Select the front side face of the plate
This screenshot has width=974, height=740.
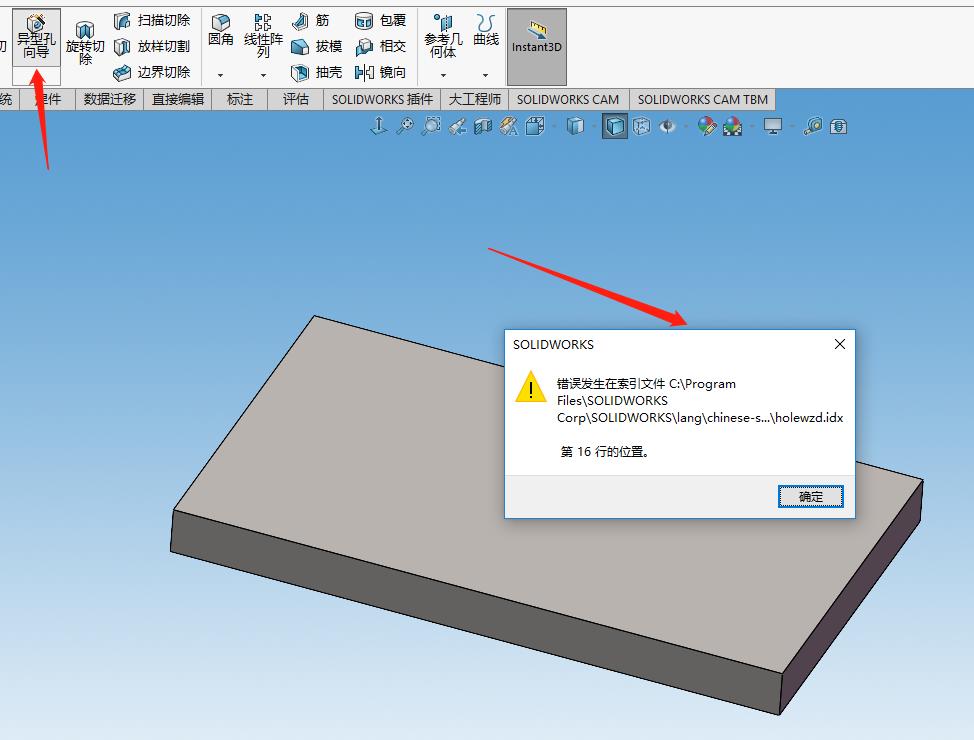point(475,612)
